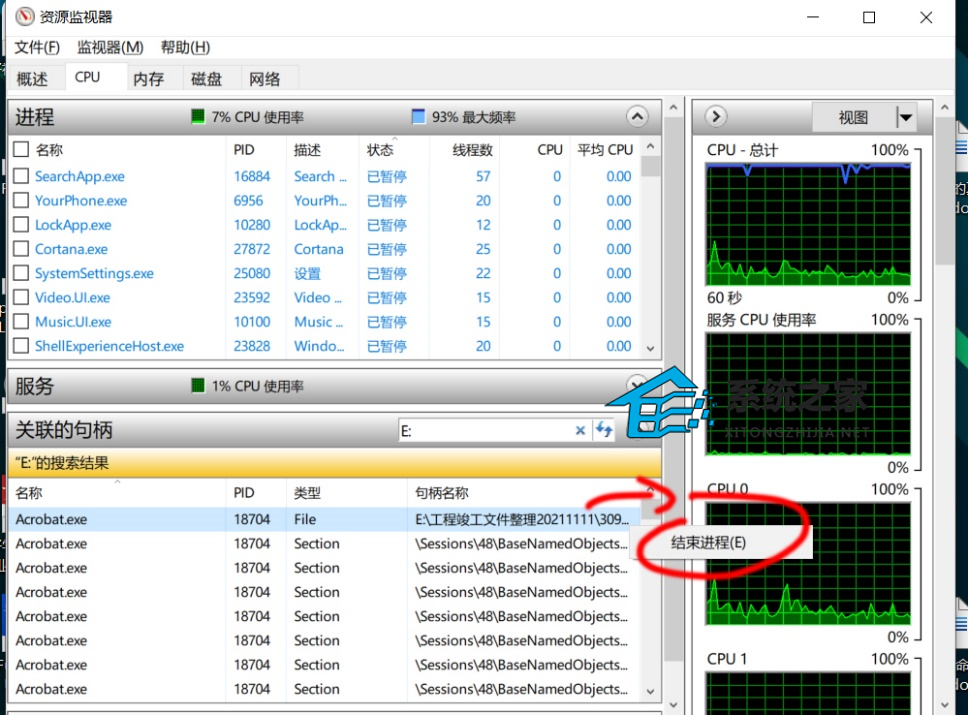Image resolution: width=968 pixels, height=715 pixels.
Task: Click the process list scroll down arrow
Action: (650, 348)
